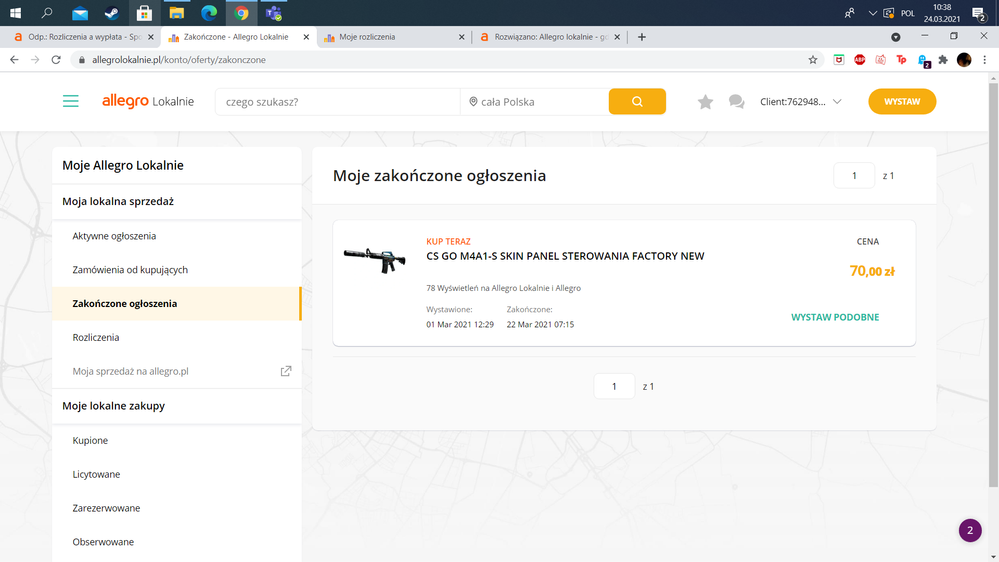Click the purple notification badge
Viewport: 999px width, 562px height.
970,530
